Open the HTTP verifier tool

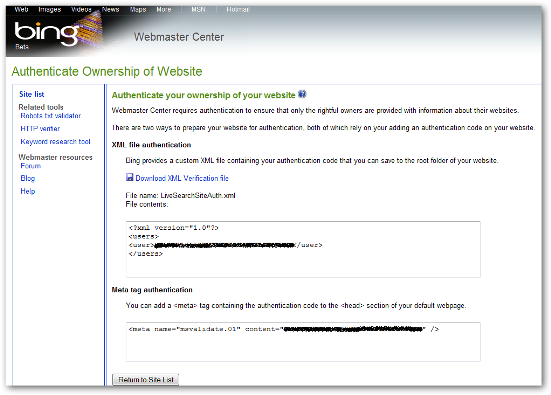click(40, 129)
